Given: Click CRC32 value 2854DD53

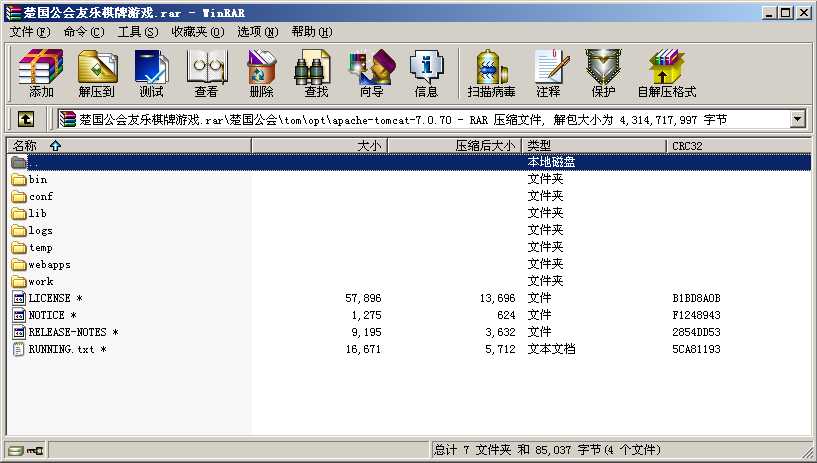Looking at the screenshot, I should (696, 332).
